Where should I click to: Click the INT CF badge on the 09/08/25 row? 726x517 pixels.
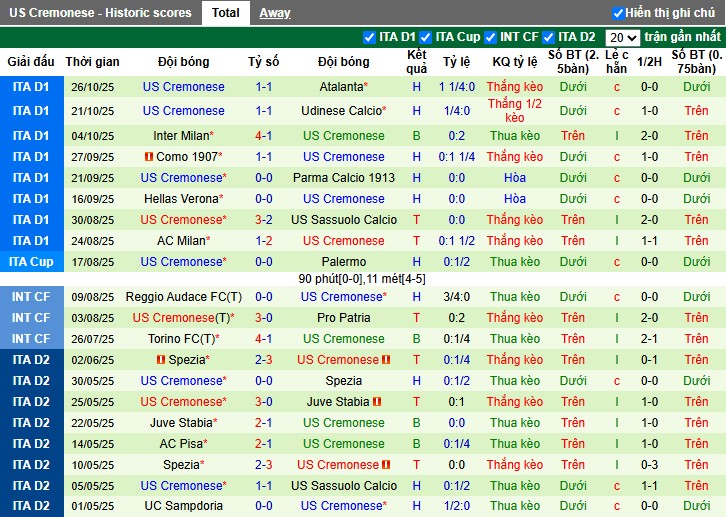coord(31,297)
